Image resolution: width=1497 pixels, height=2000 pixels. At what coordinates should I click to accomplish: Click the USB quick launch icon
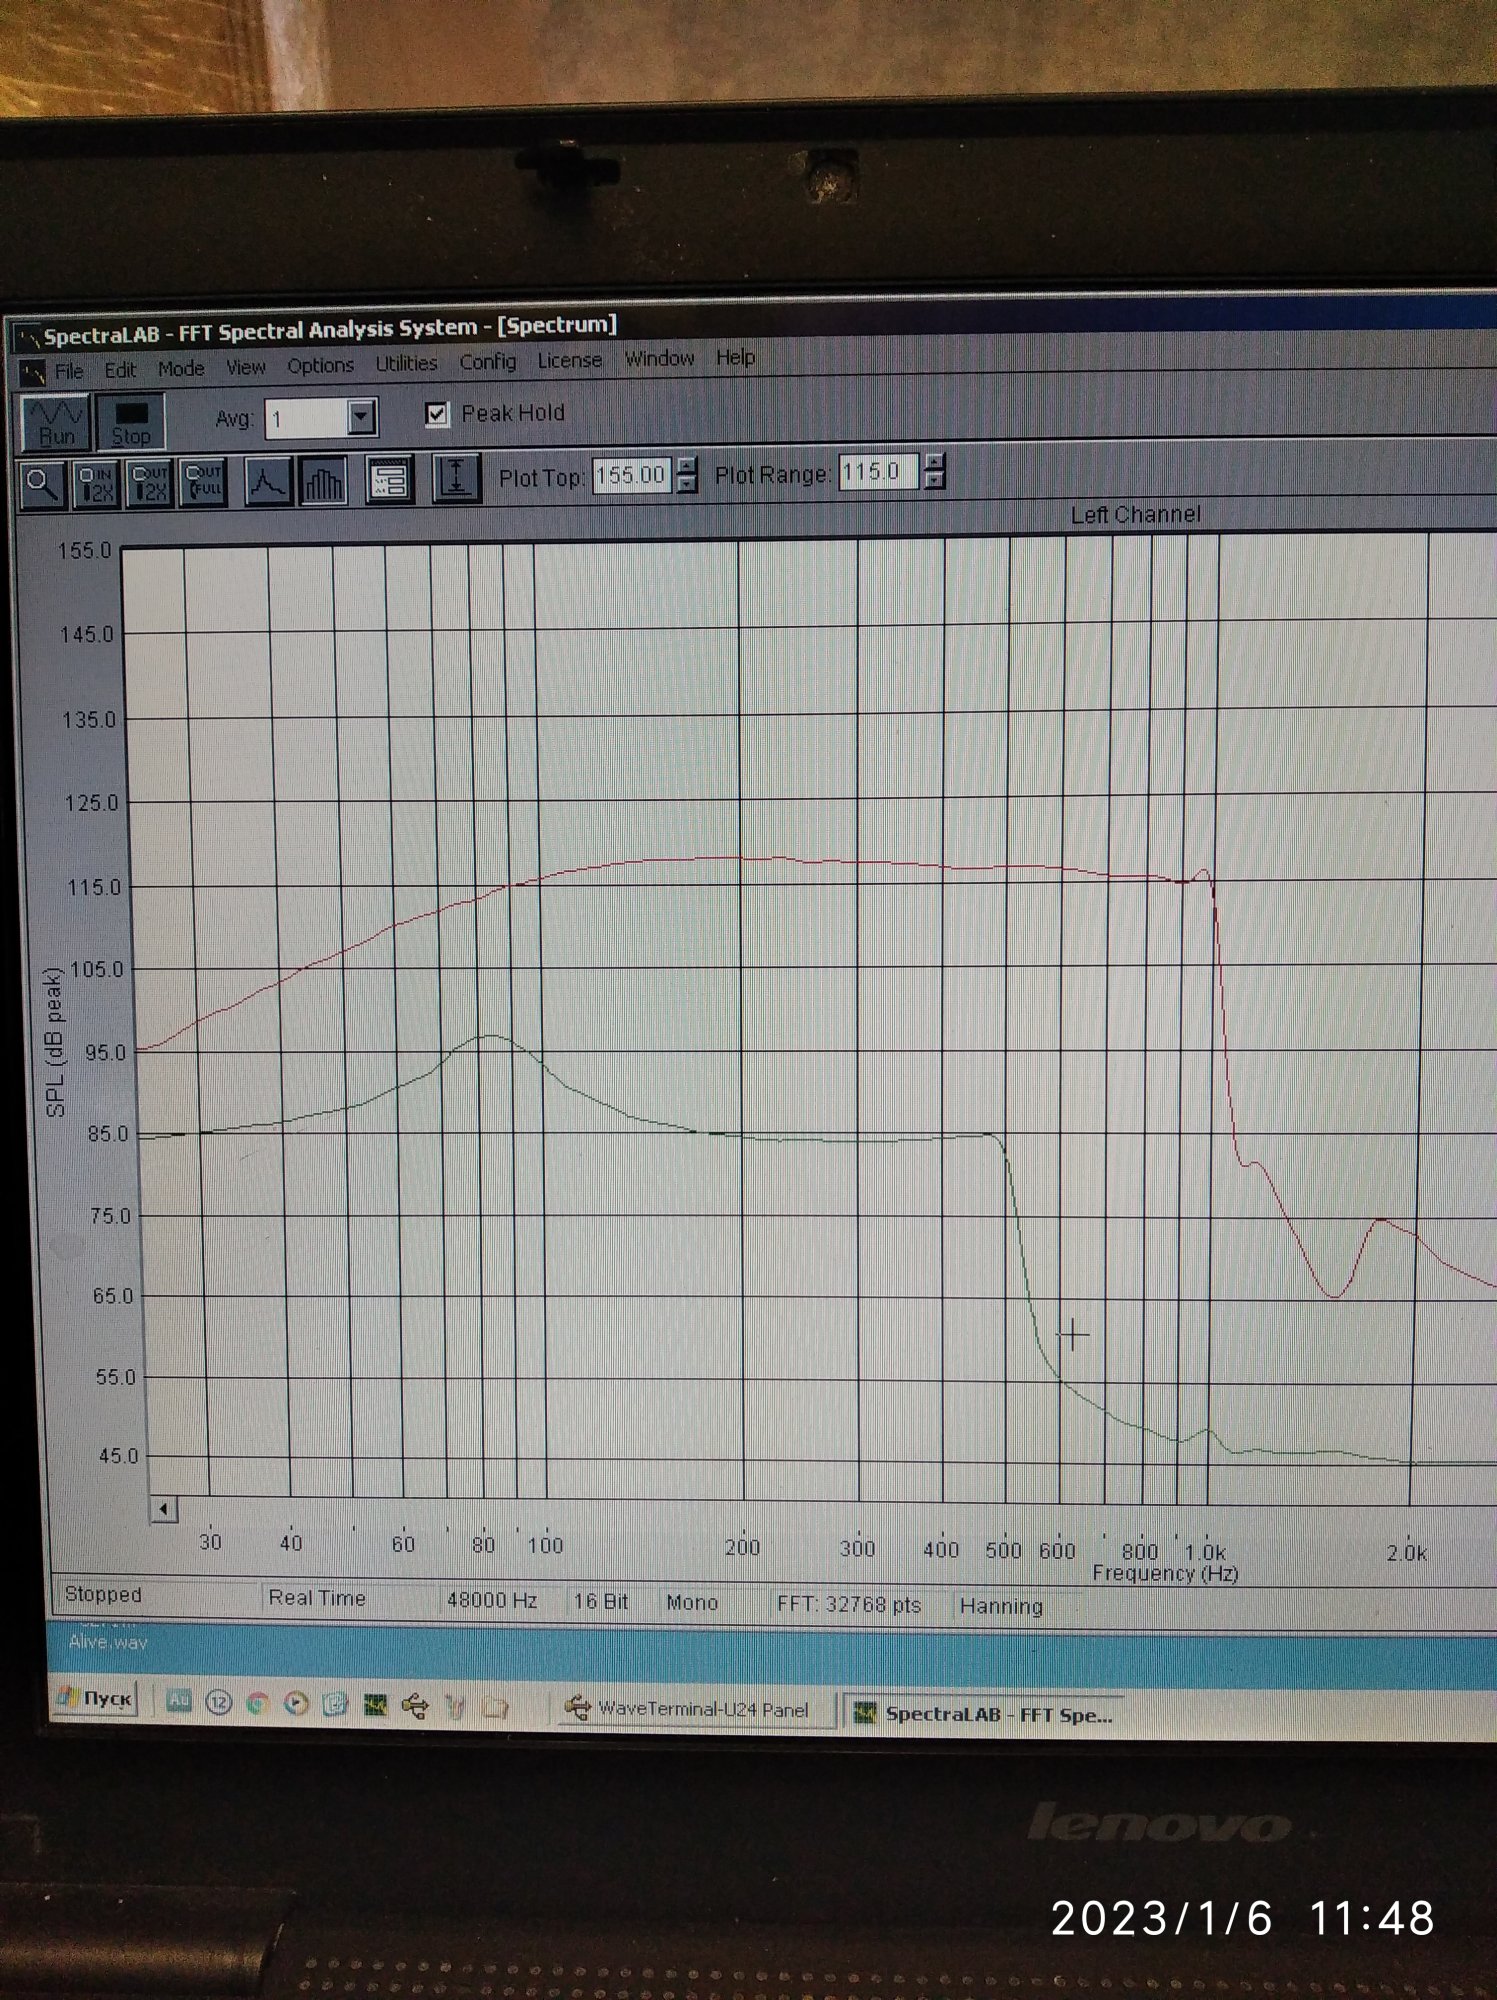tap(414, 1706)
